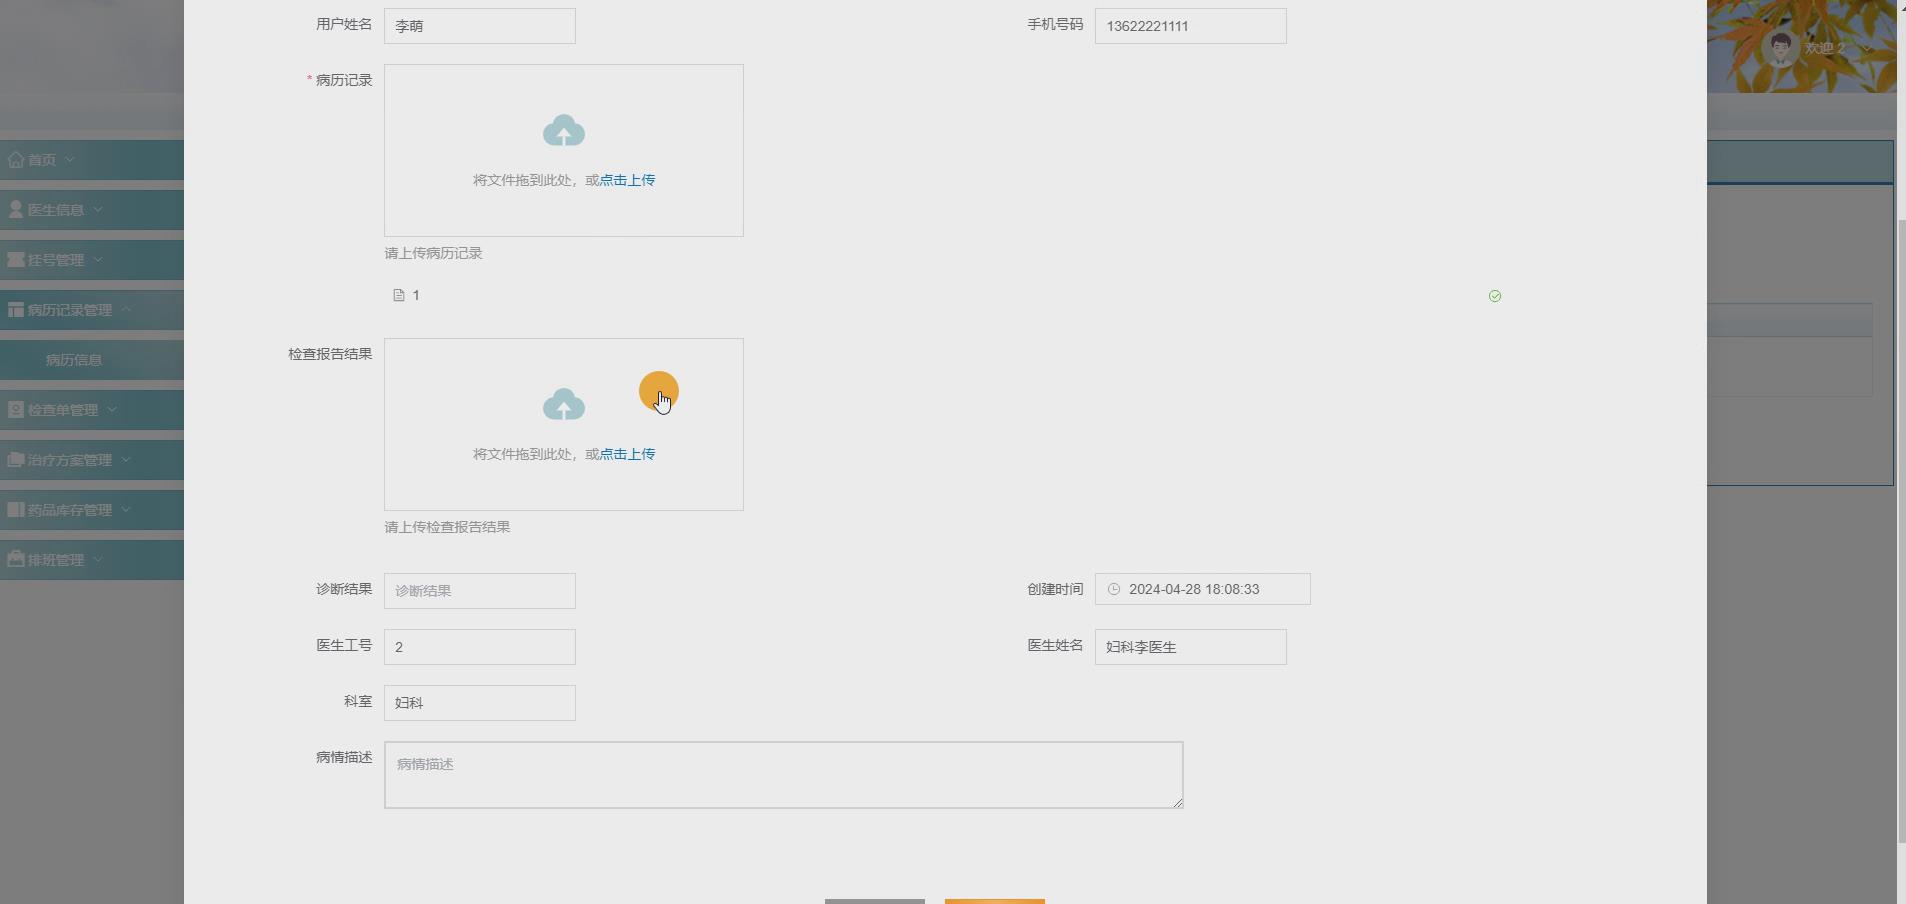
Task: Click 点击上传 link in 病历记录 upload box
Action: tap(627, 180)
